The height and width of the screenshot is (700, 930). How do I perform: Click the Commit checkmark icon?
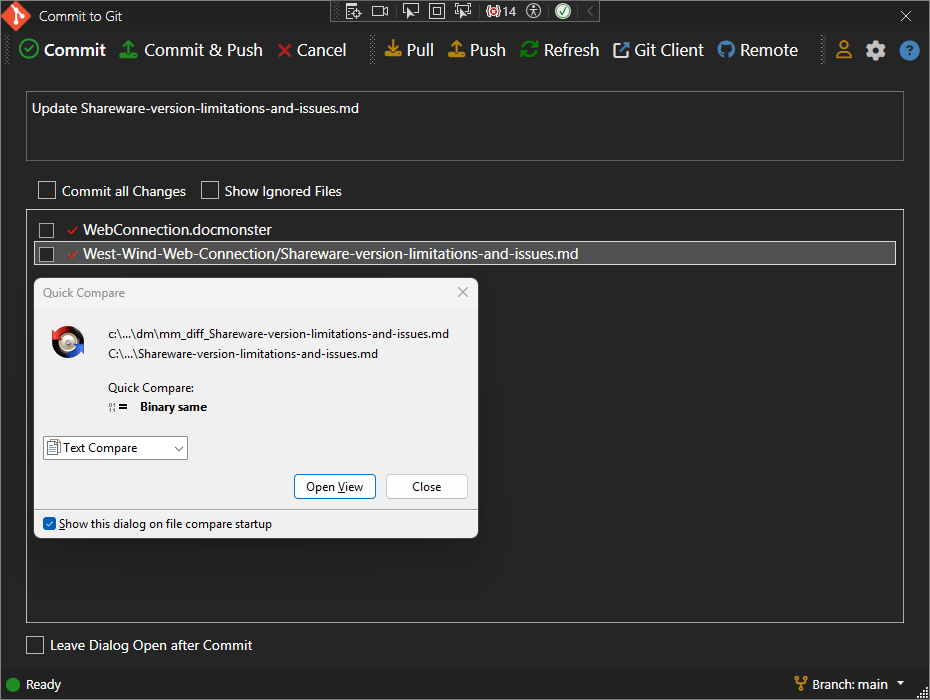[x=29, y=50]
